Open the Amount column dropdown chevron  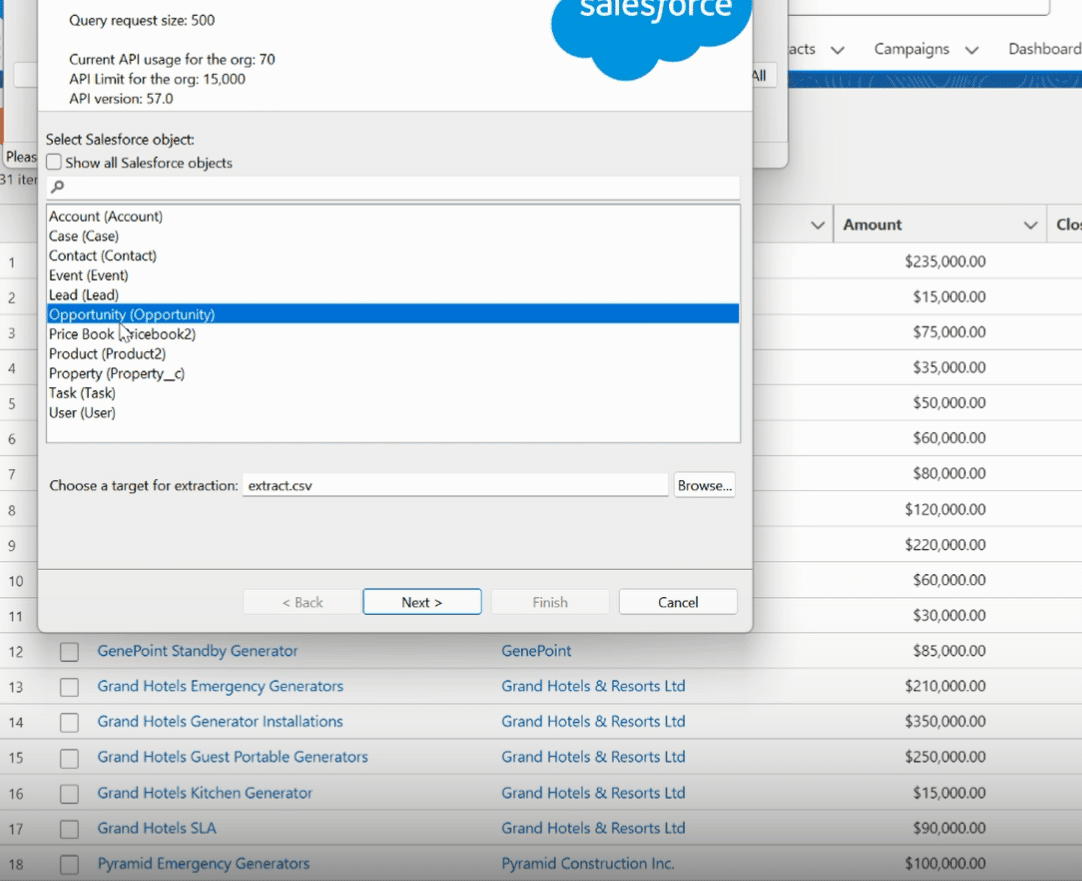click(1030, 225)
